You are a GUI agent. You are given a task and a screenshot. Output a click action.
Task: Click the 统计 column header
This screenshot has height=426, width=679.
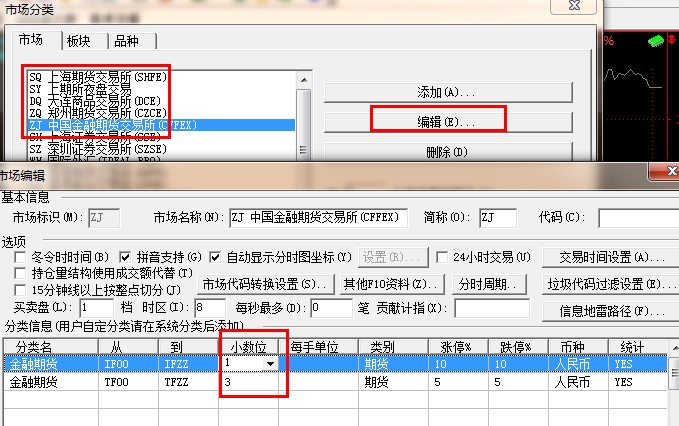coord(638,347)
